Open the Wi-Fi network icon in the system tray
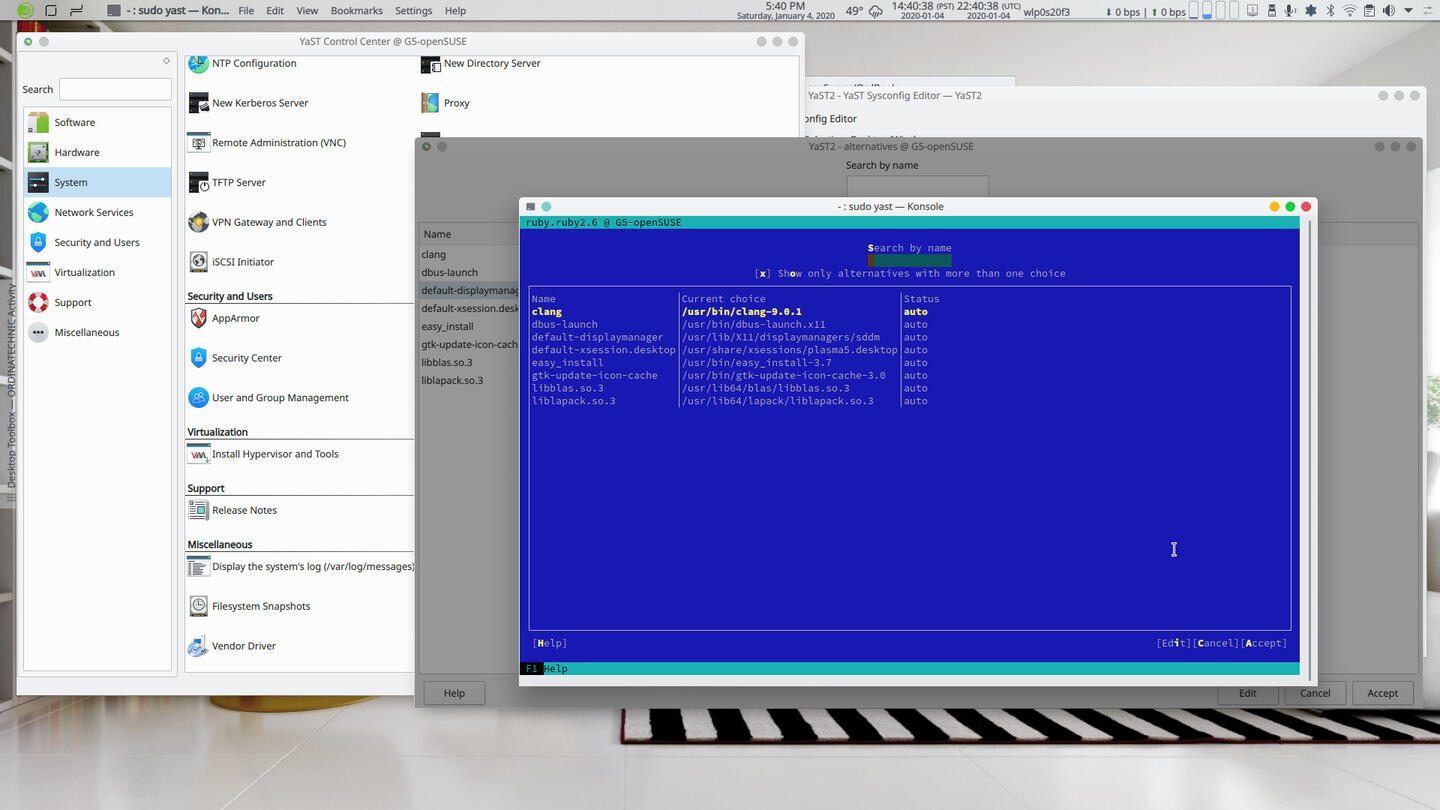This screenshot has width=1440, height=810. 1350,11
